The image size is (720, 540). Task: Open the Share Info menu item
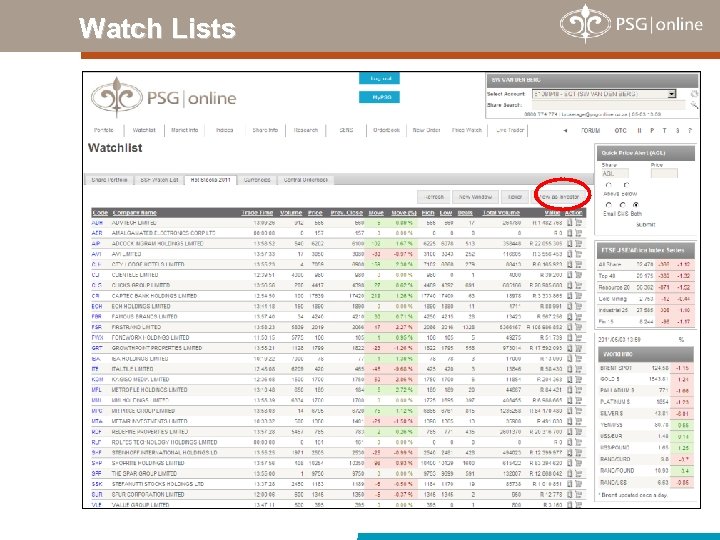point(265,130)
